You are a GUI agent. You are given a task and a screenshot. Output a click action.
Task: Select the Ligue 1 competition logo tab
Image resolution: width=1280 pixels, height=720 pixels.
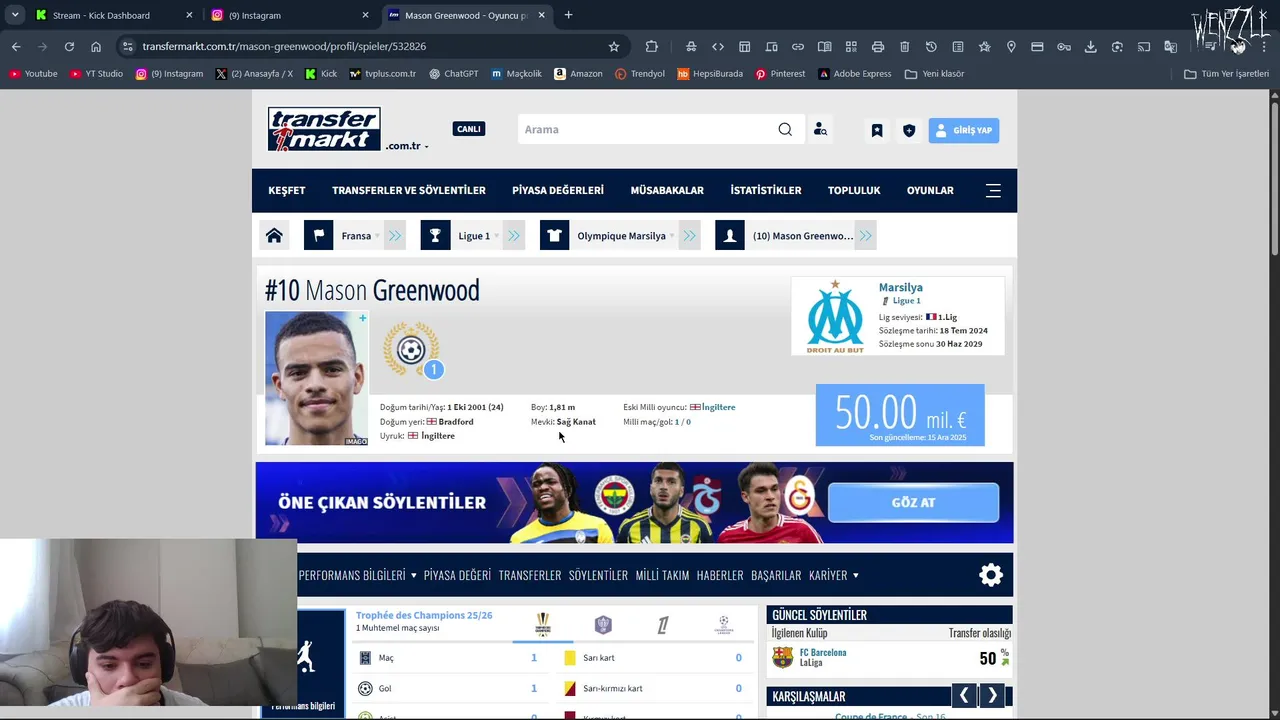click(x=663, y=625)
